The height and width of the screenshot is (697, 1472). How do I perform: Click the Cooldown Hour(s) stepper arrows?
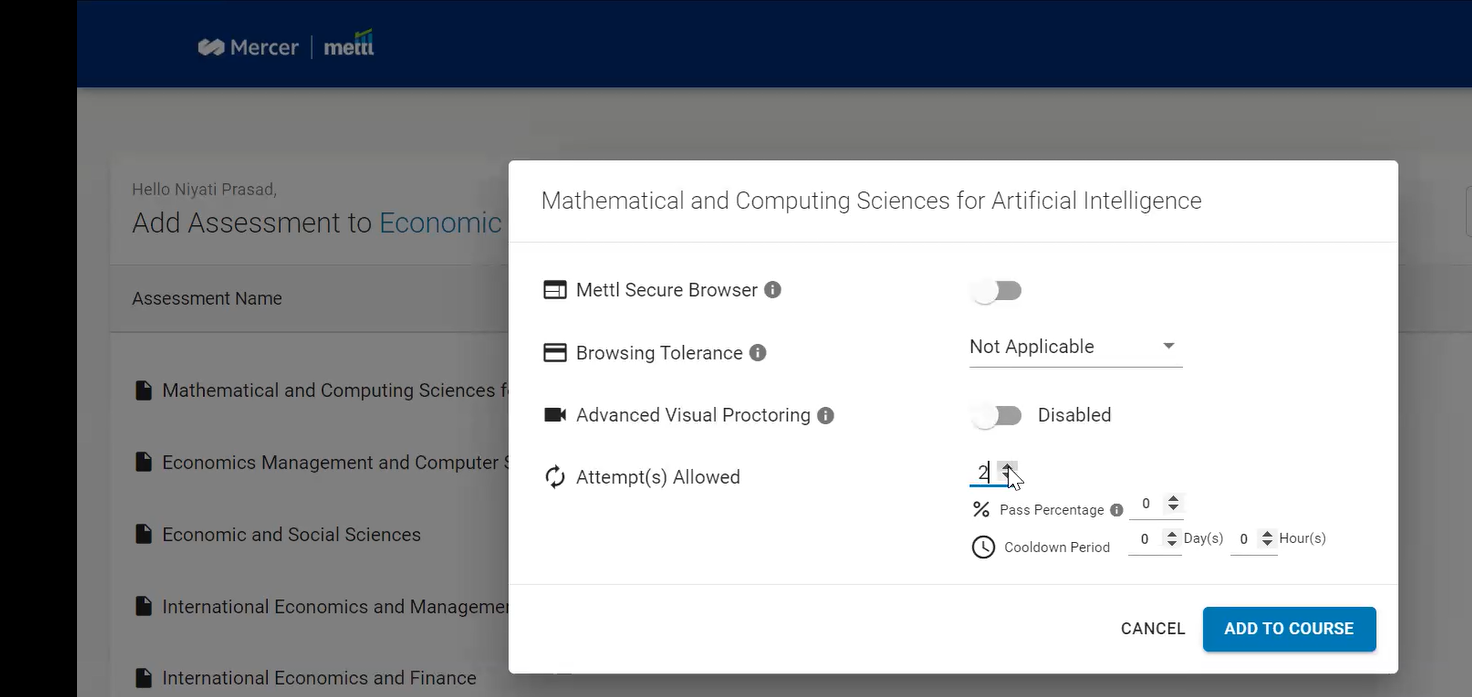point(1267,539)
